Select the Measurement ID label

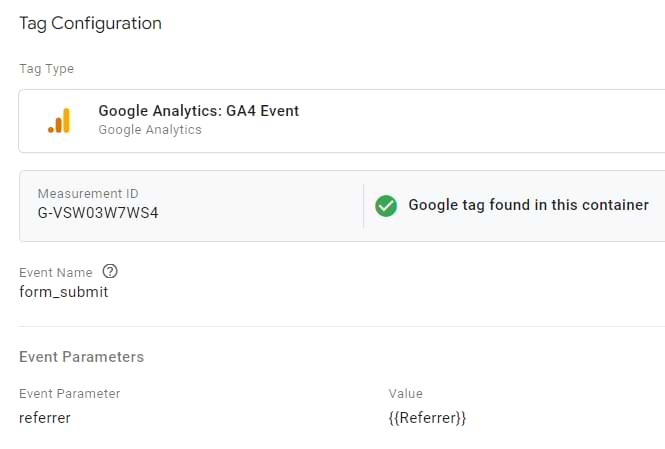[86, 193]
